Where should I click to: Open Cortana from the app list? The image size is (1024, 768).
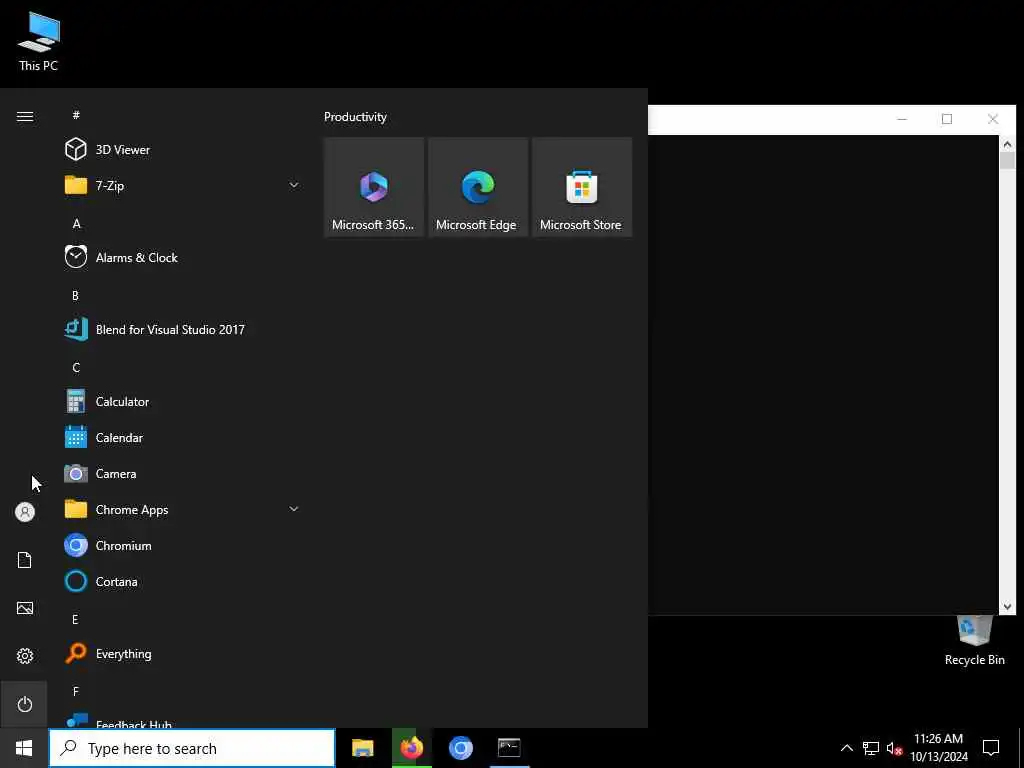point(183,581)
